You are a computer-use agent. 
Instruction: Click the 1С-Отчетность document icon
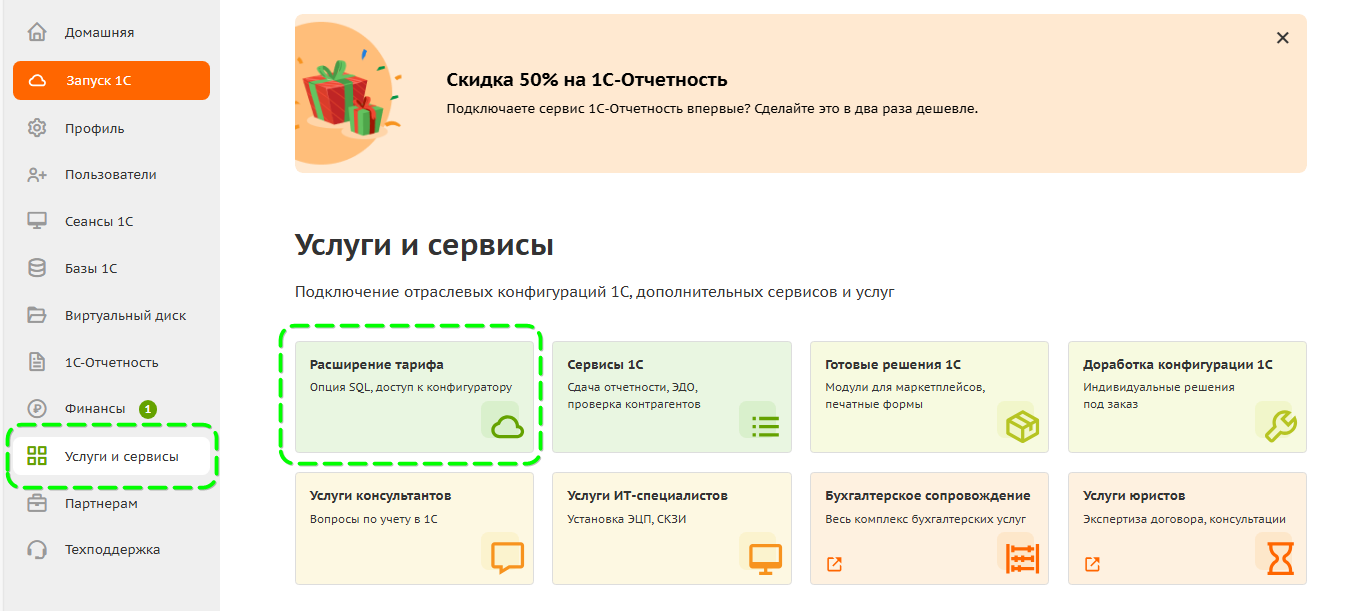click(37, 362)
